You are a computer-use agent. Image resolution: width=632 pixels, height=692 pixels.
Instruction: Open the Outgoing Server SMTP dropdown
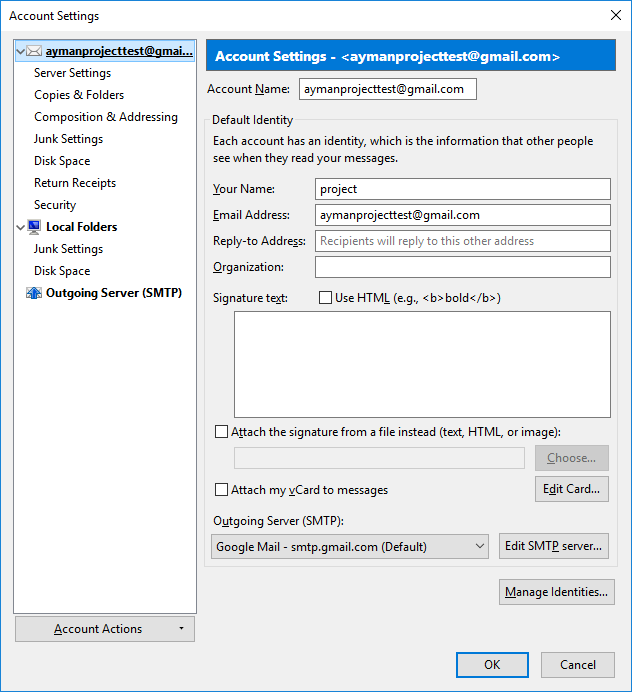(350, 547)
